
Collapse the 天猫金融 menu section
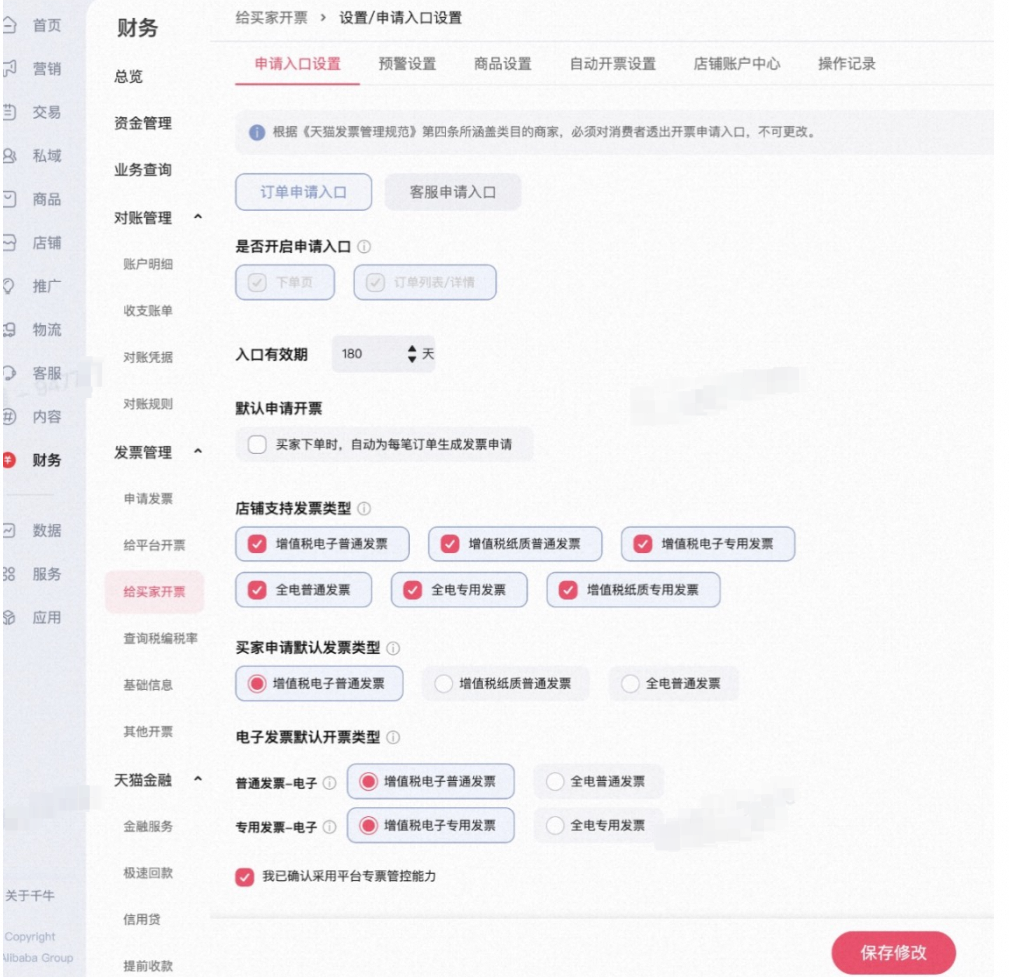(x=198, y=779)
